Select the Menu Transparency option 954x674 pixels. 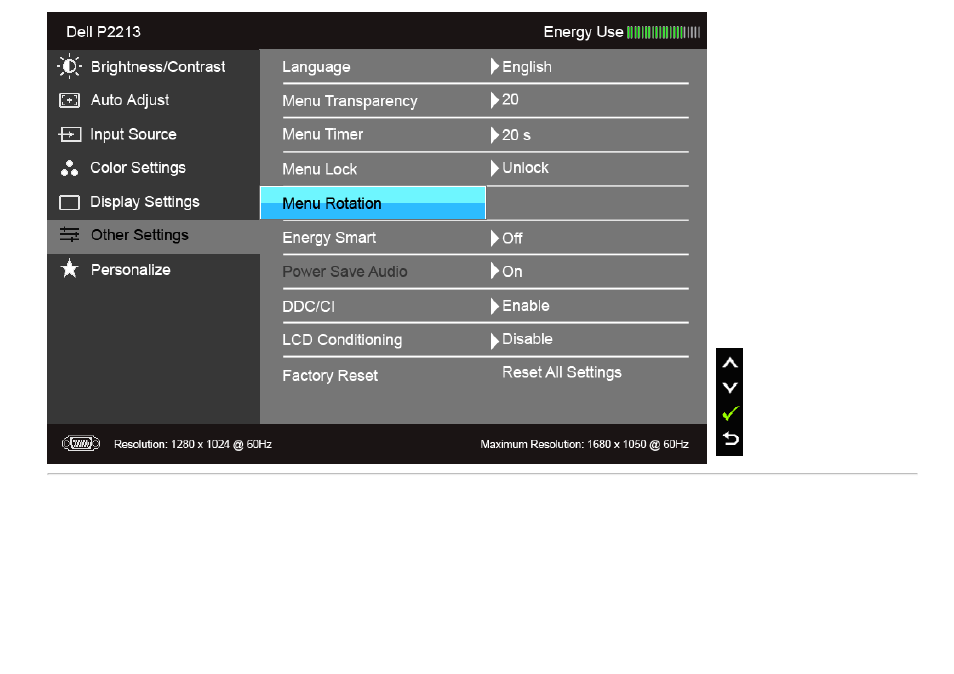tap(350, 101)
